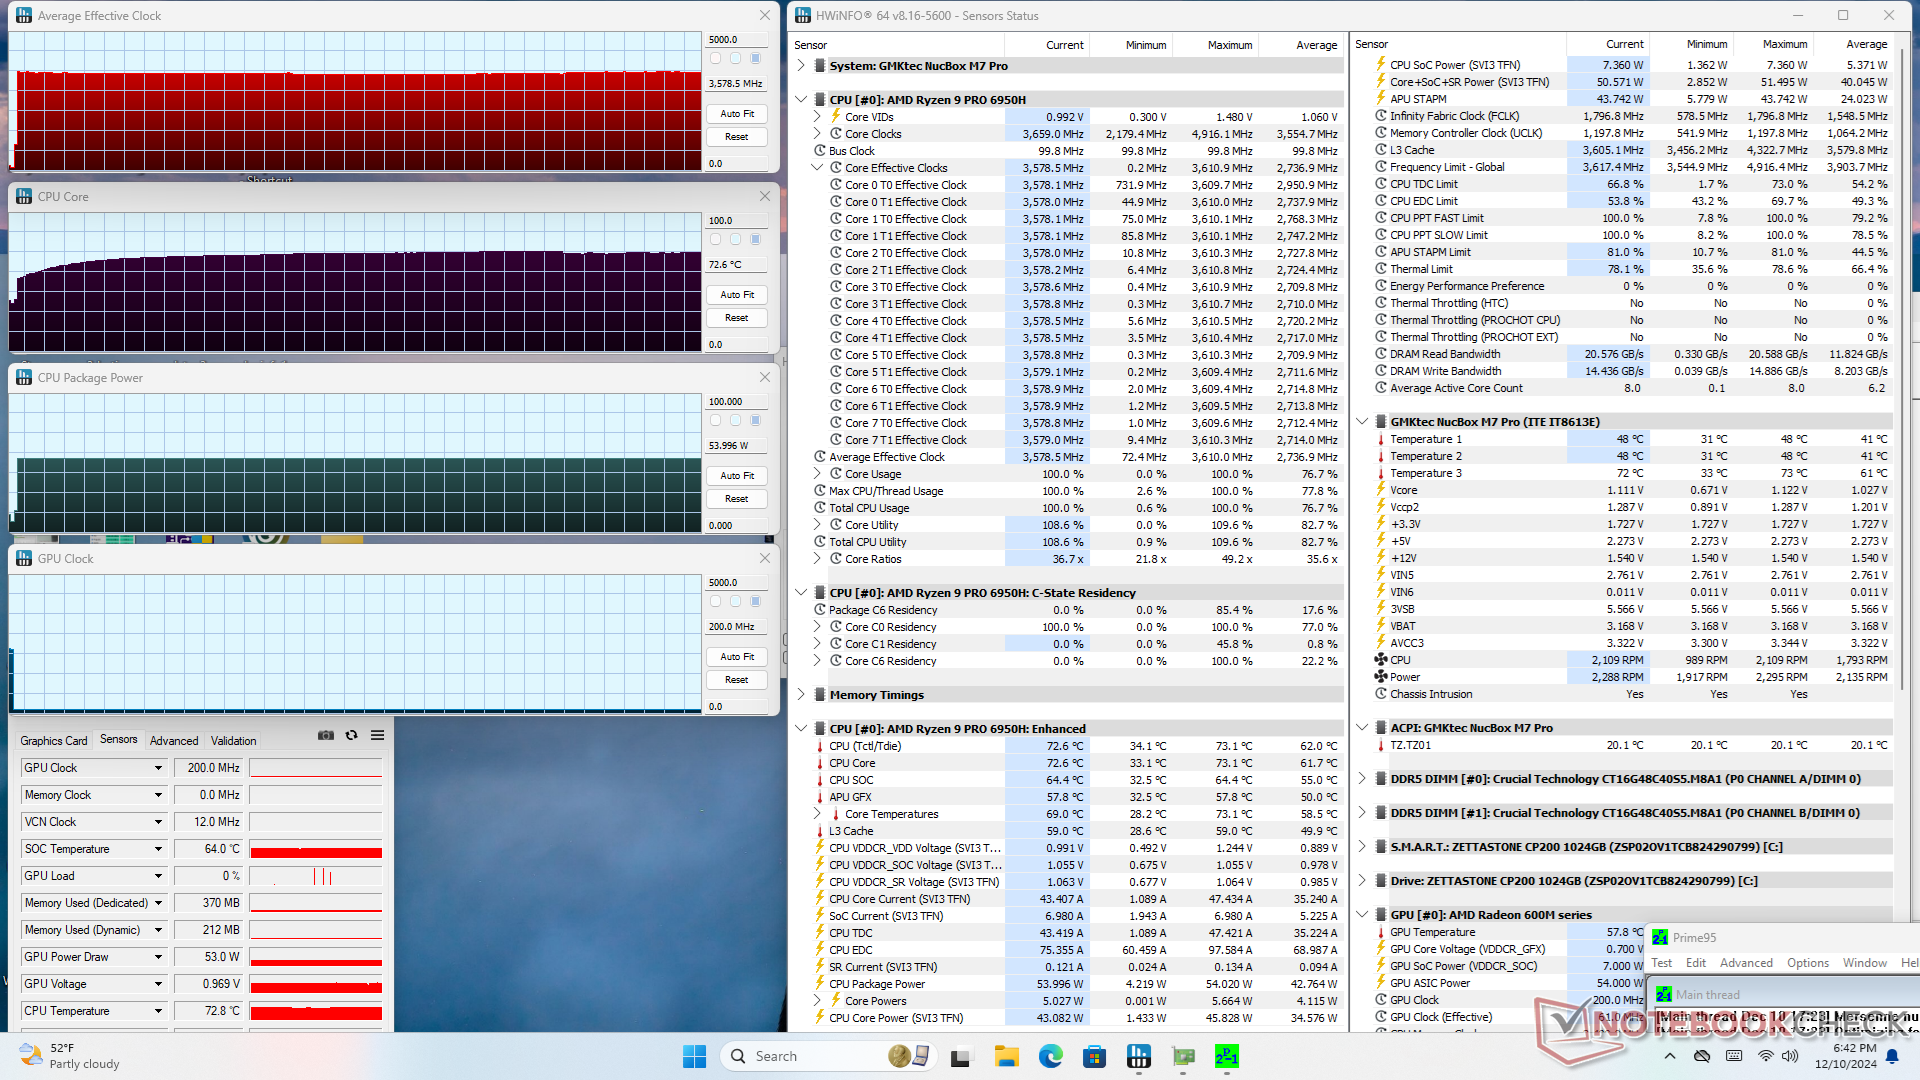The image size is (1920, 1080).
Task: Open the Options menu in Prime95
Action: point(1808,963)
